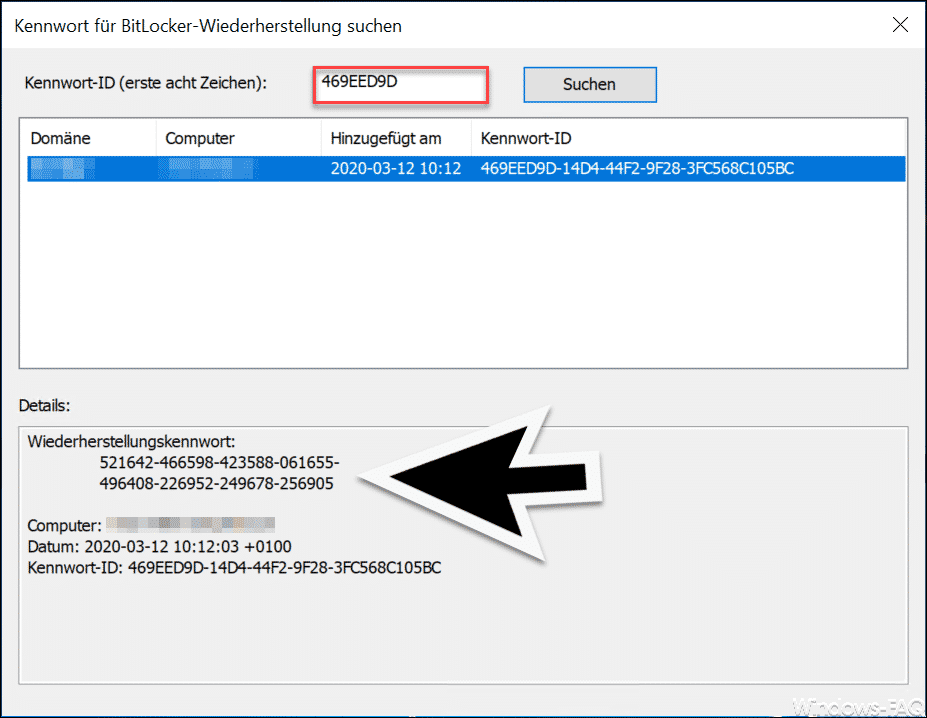Click recovery key line 521642-466598-423588-061655-
This screenshot has height=718, width=927.
tap(219, 463)
